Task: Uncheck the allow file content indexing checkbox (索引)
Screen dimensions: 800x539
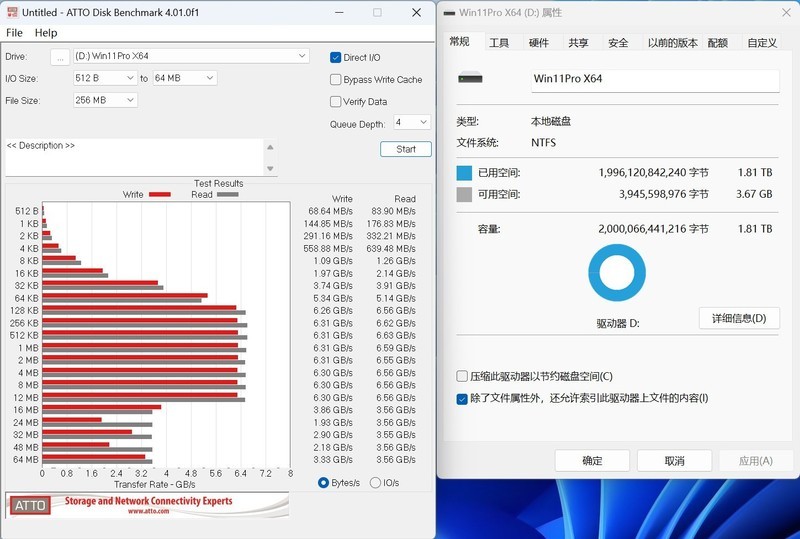Action: pos(462,399)
